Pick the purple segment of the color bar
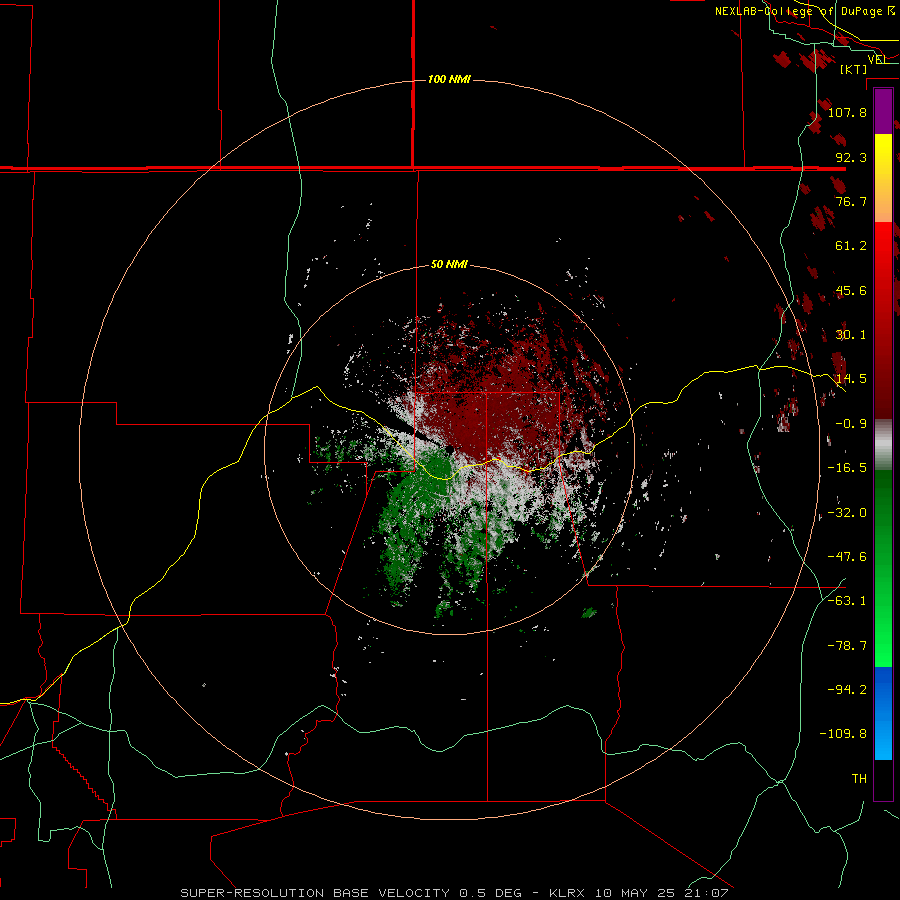 [x=883, y=111]
